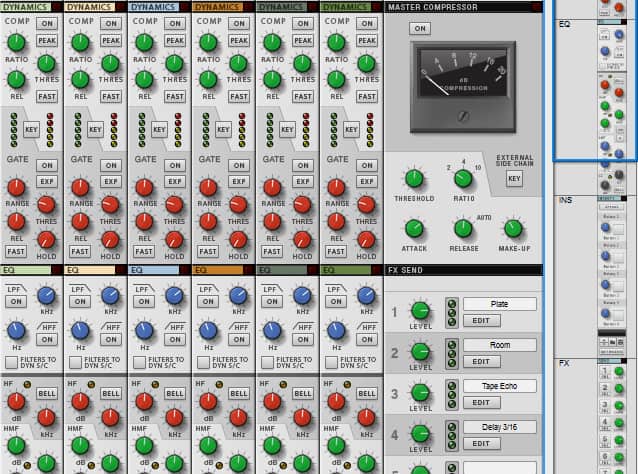Jump to INS section in navigator strip
Image resolution: width=638 pixels, height=474 pixels.
565,201
